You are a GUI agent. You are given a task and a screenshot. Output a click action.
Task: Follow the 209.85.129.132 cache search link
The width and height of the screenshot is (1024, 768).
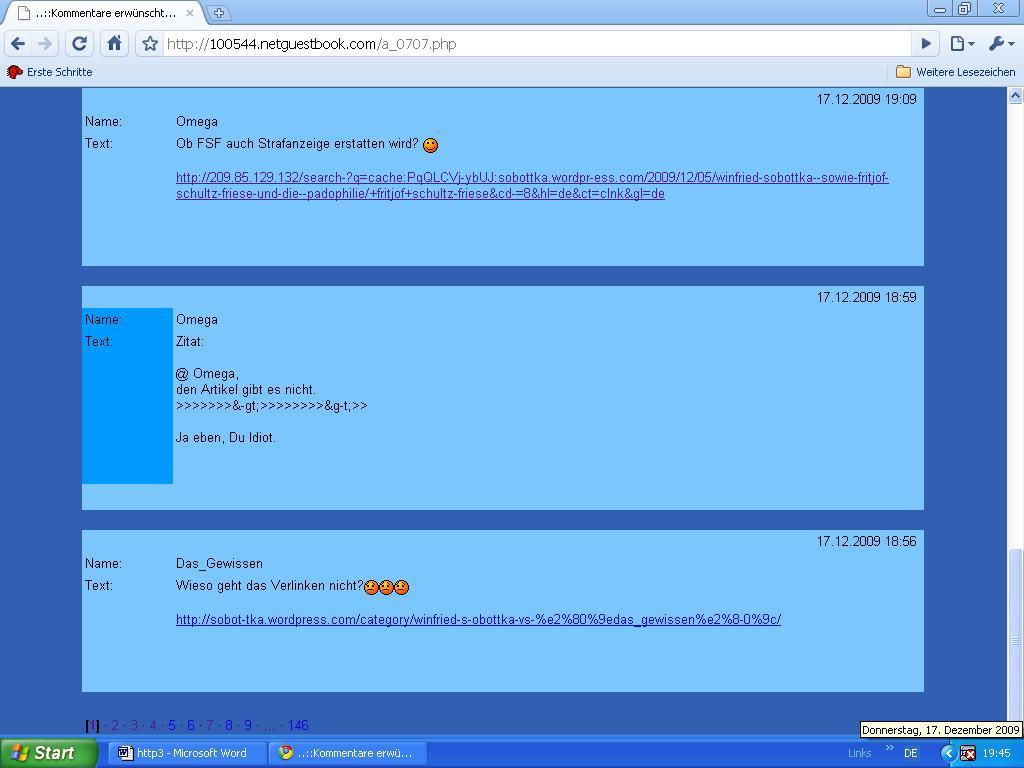[532, 178]
